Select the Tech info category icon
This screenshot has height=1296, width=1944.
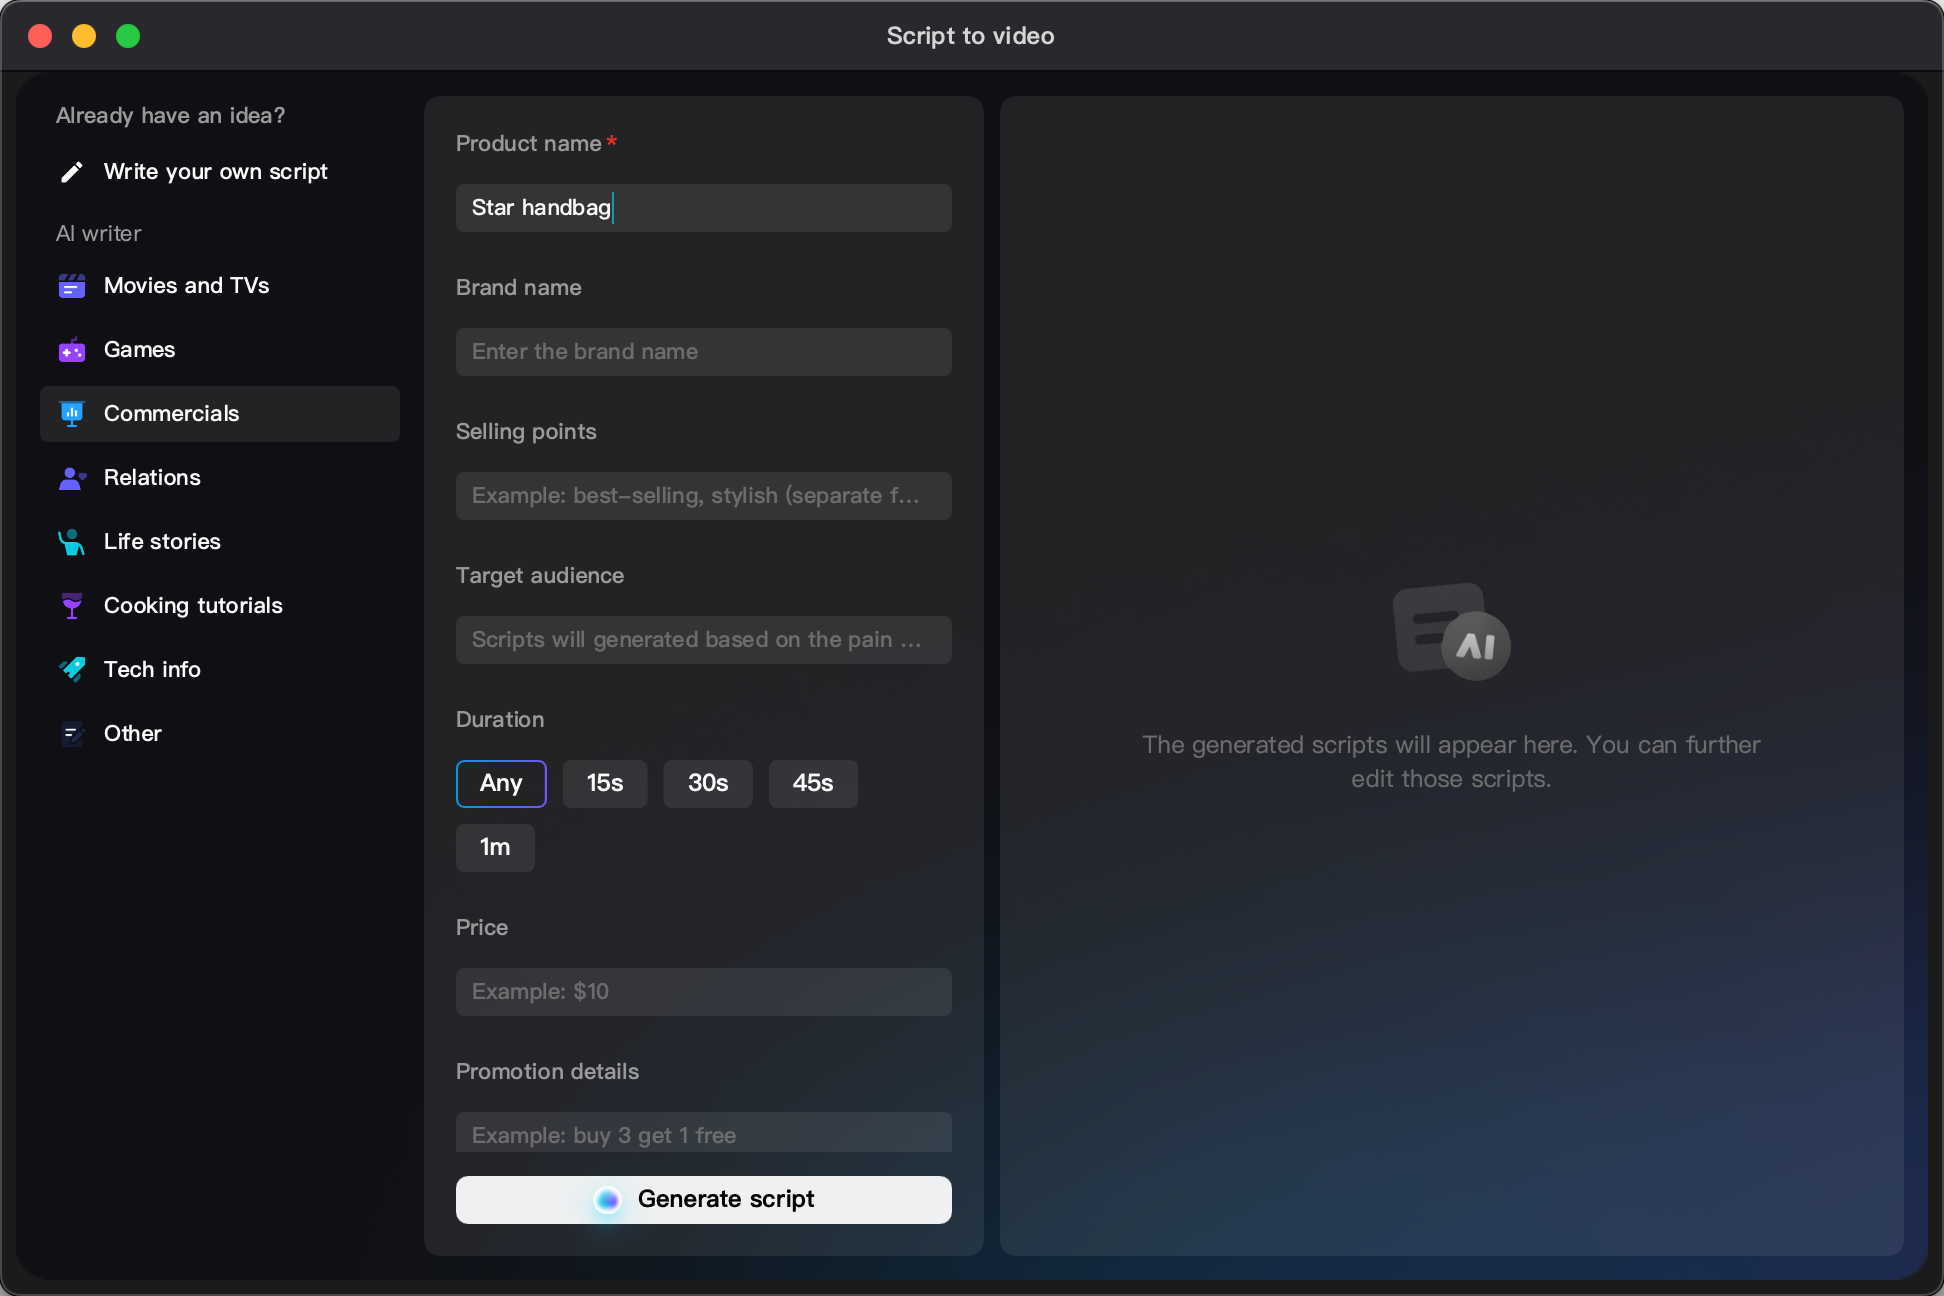point(72,668)
